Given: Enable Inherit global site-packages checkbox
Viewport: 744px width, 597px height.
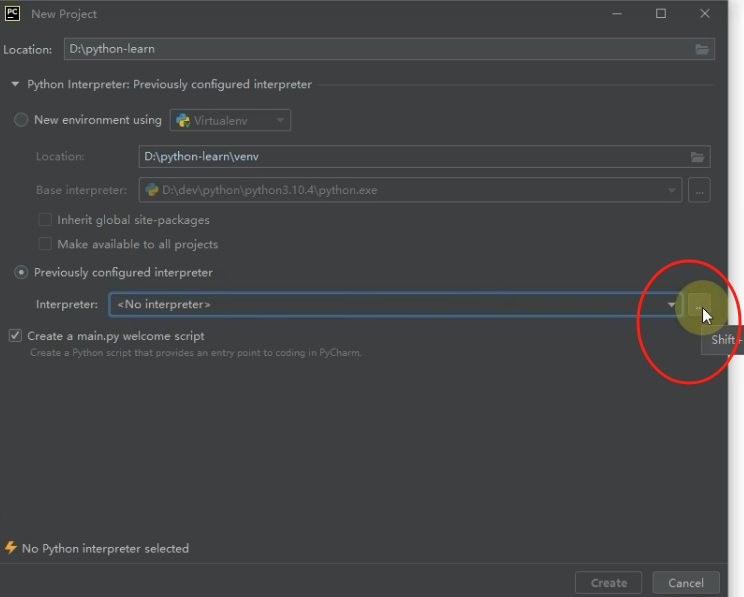Looking at the screenshot, I should (x=45, y=220).
